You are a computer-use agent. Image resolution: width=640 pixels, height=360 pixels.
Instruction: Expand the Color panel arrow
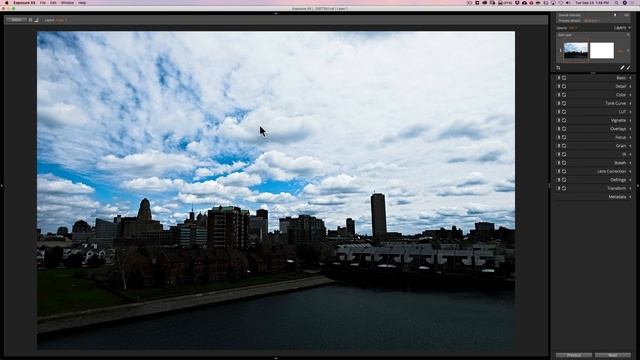tap(630, 95)
